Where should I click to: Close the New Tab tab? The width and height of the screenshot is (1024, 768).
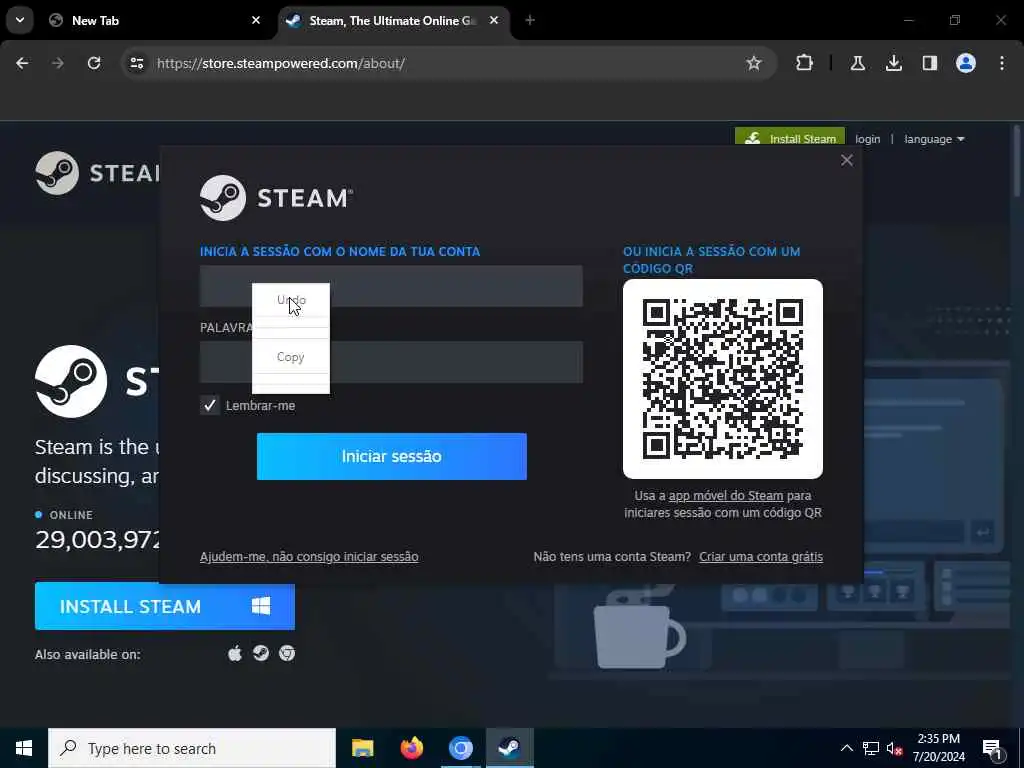pyautogui.click(x=256, y=20)
